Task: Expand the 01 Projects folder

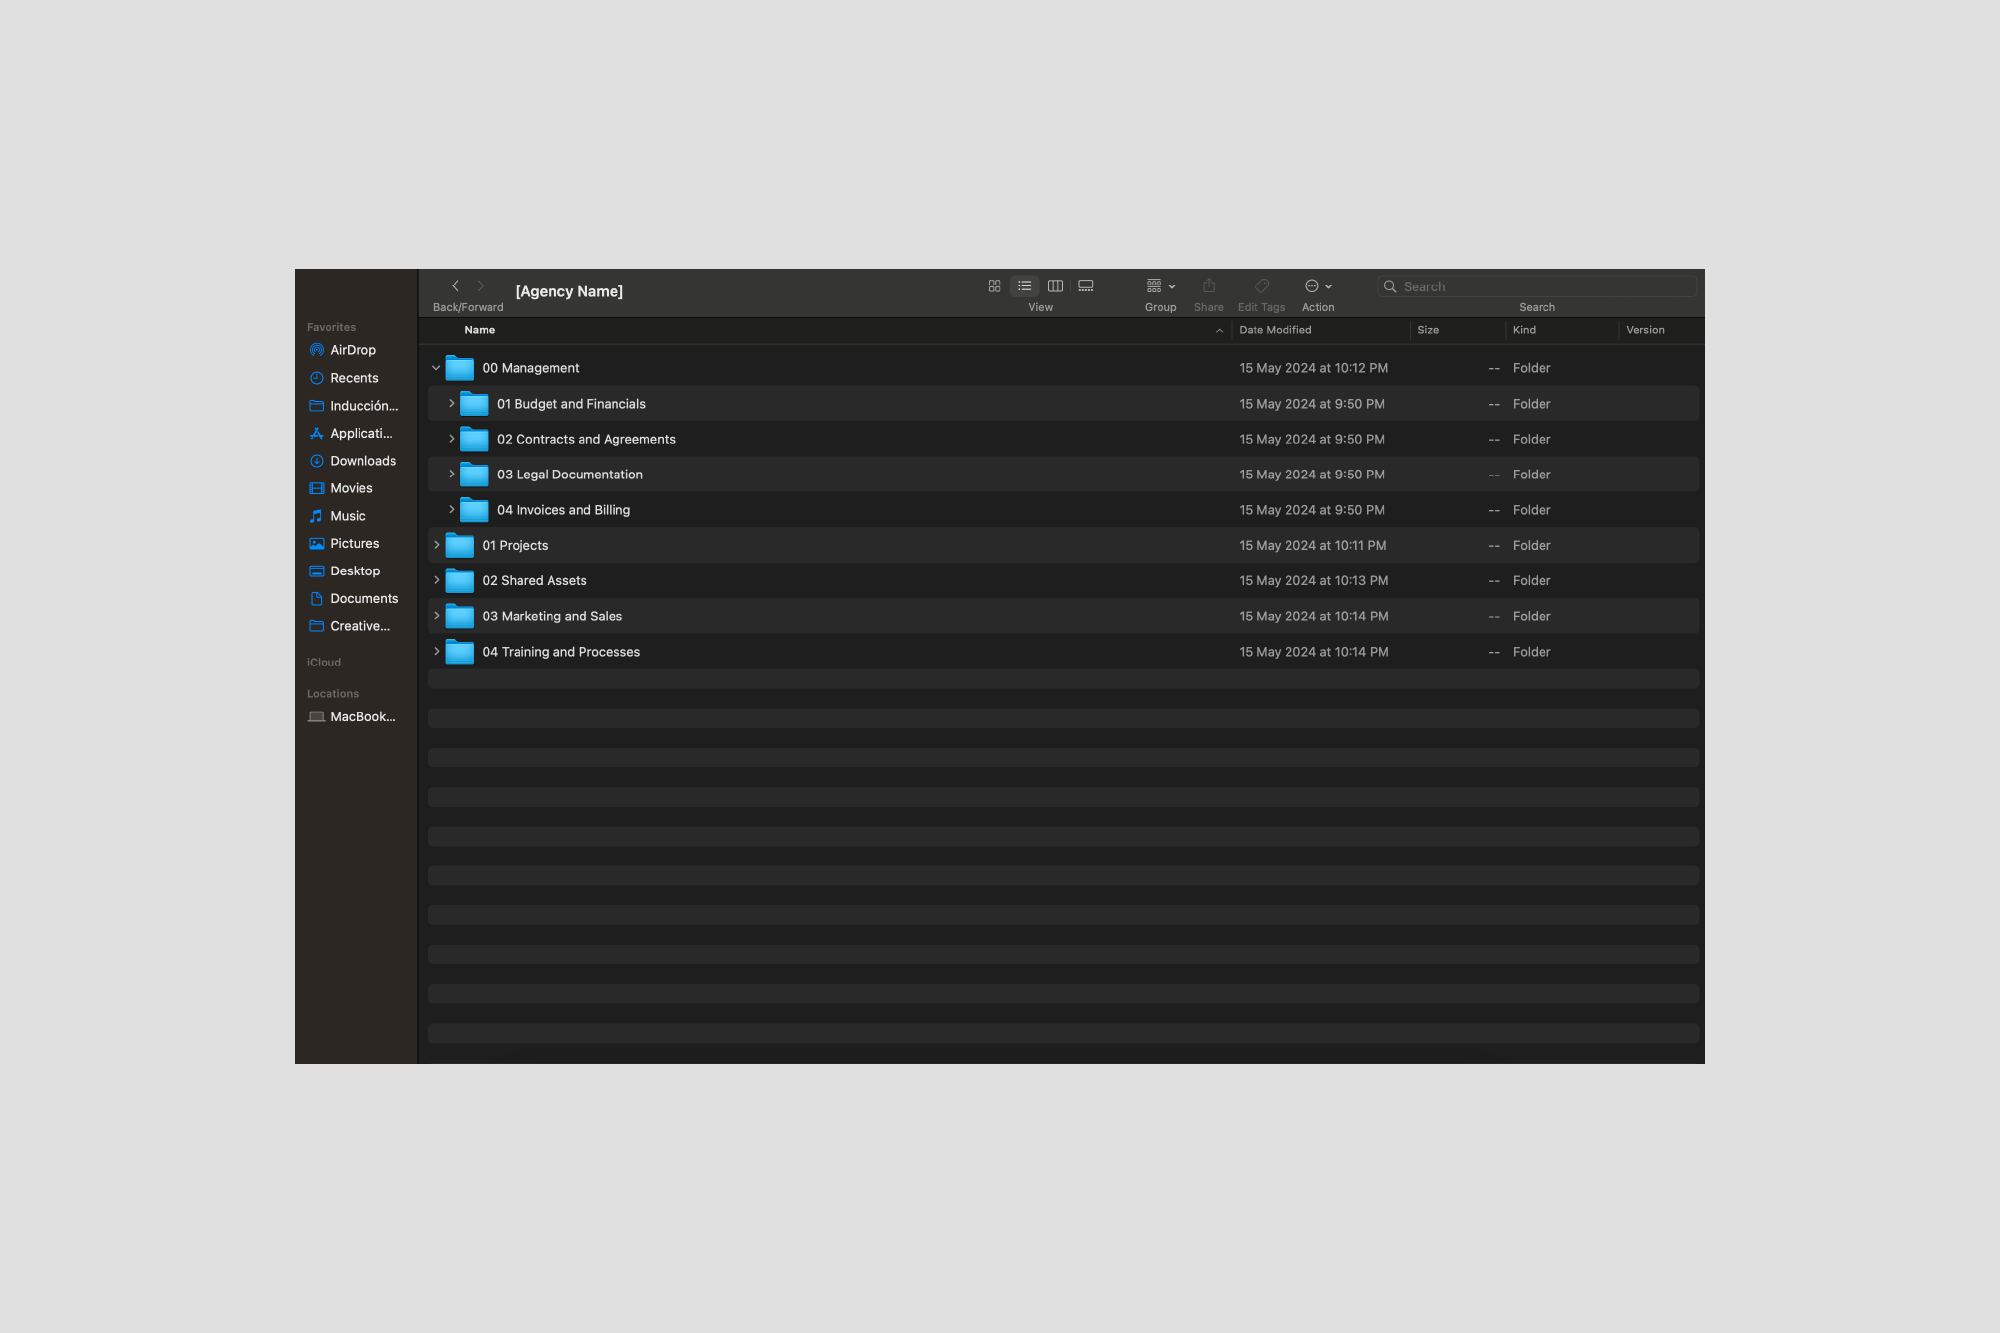Action: [435, 545]
